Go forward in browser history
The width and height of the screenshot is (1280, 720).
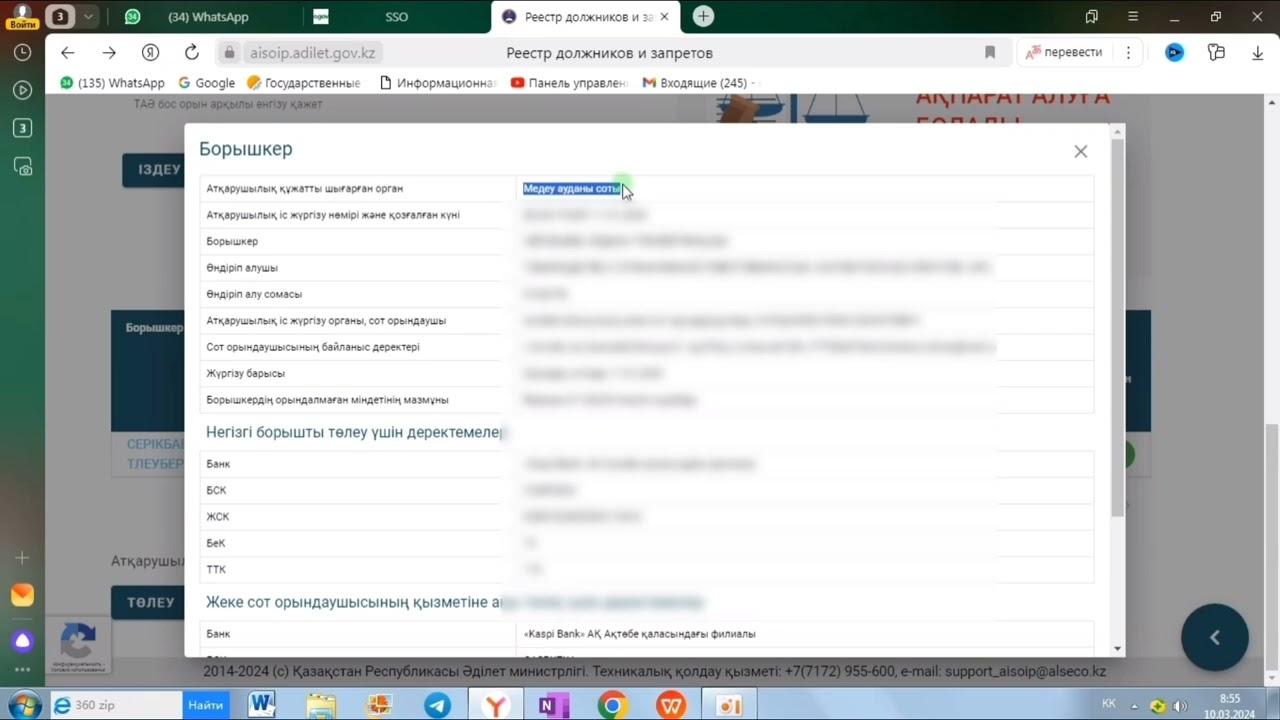pyautogui.click(x=109, y=53)
